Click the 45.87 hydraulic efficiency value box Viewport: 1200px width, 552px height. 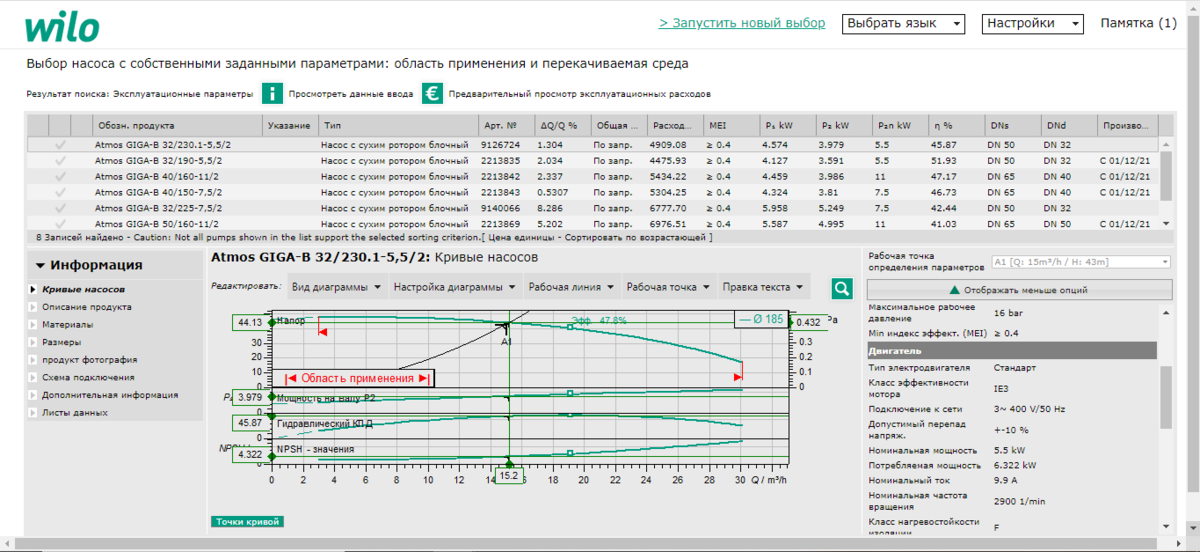click(250, 422)
